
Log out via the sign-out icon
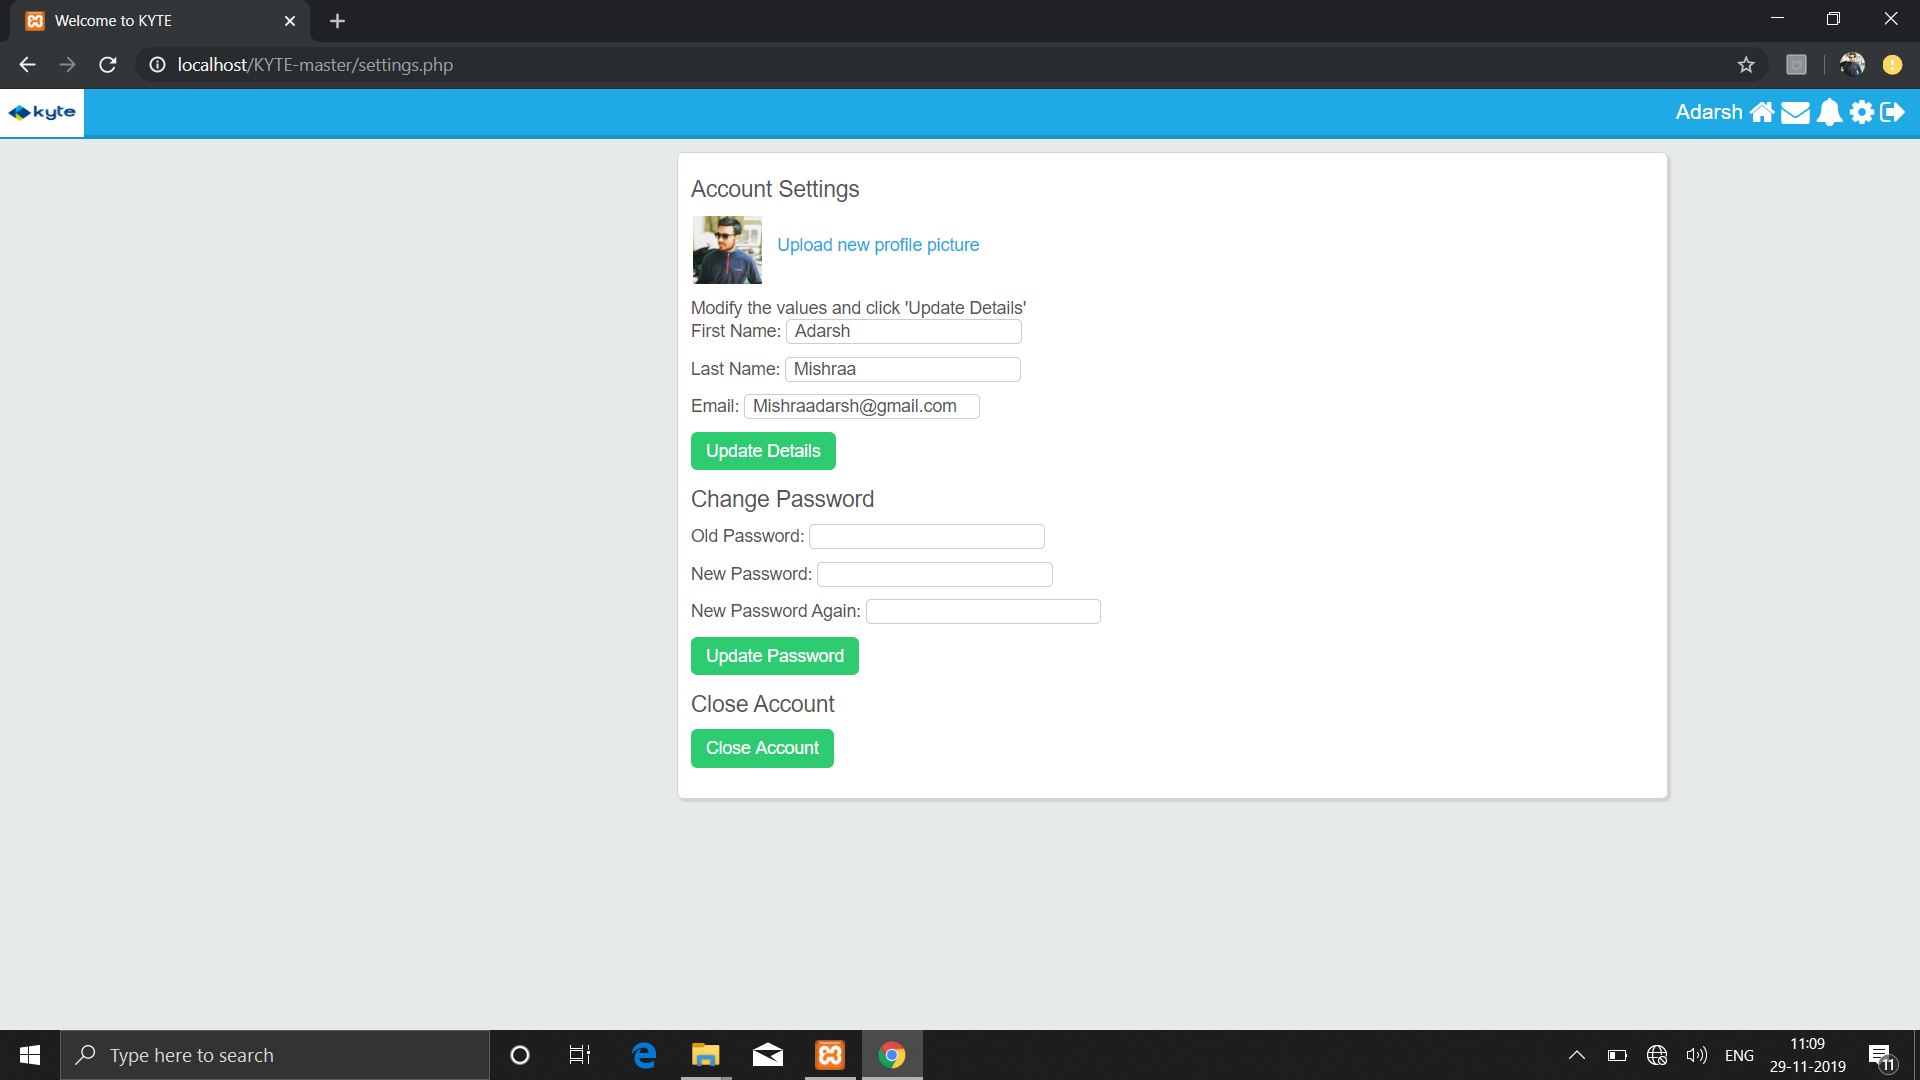click(1894, 112)
